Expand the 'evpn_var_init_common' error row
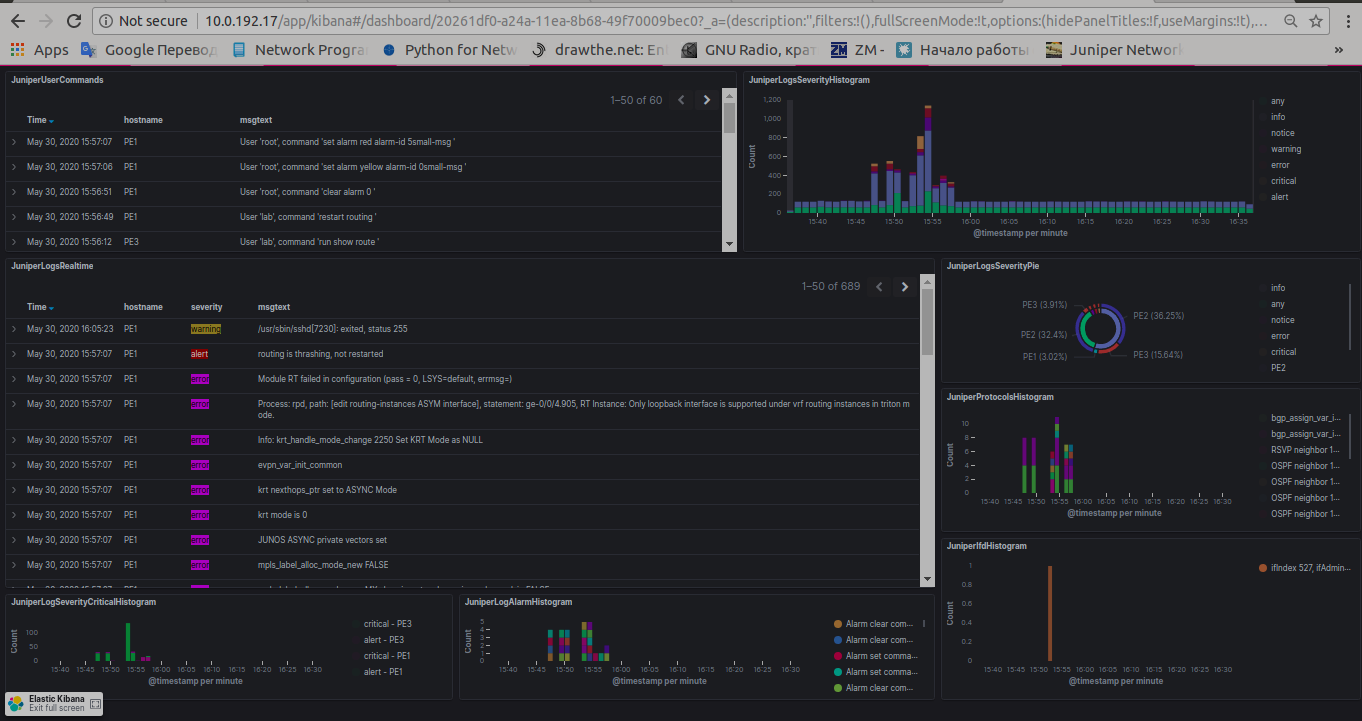Screen dimensions: 1362x721 point(14,465)
